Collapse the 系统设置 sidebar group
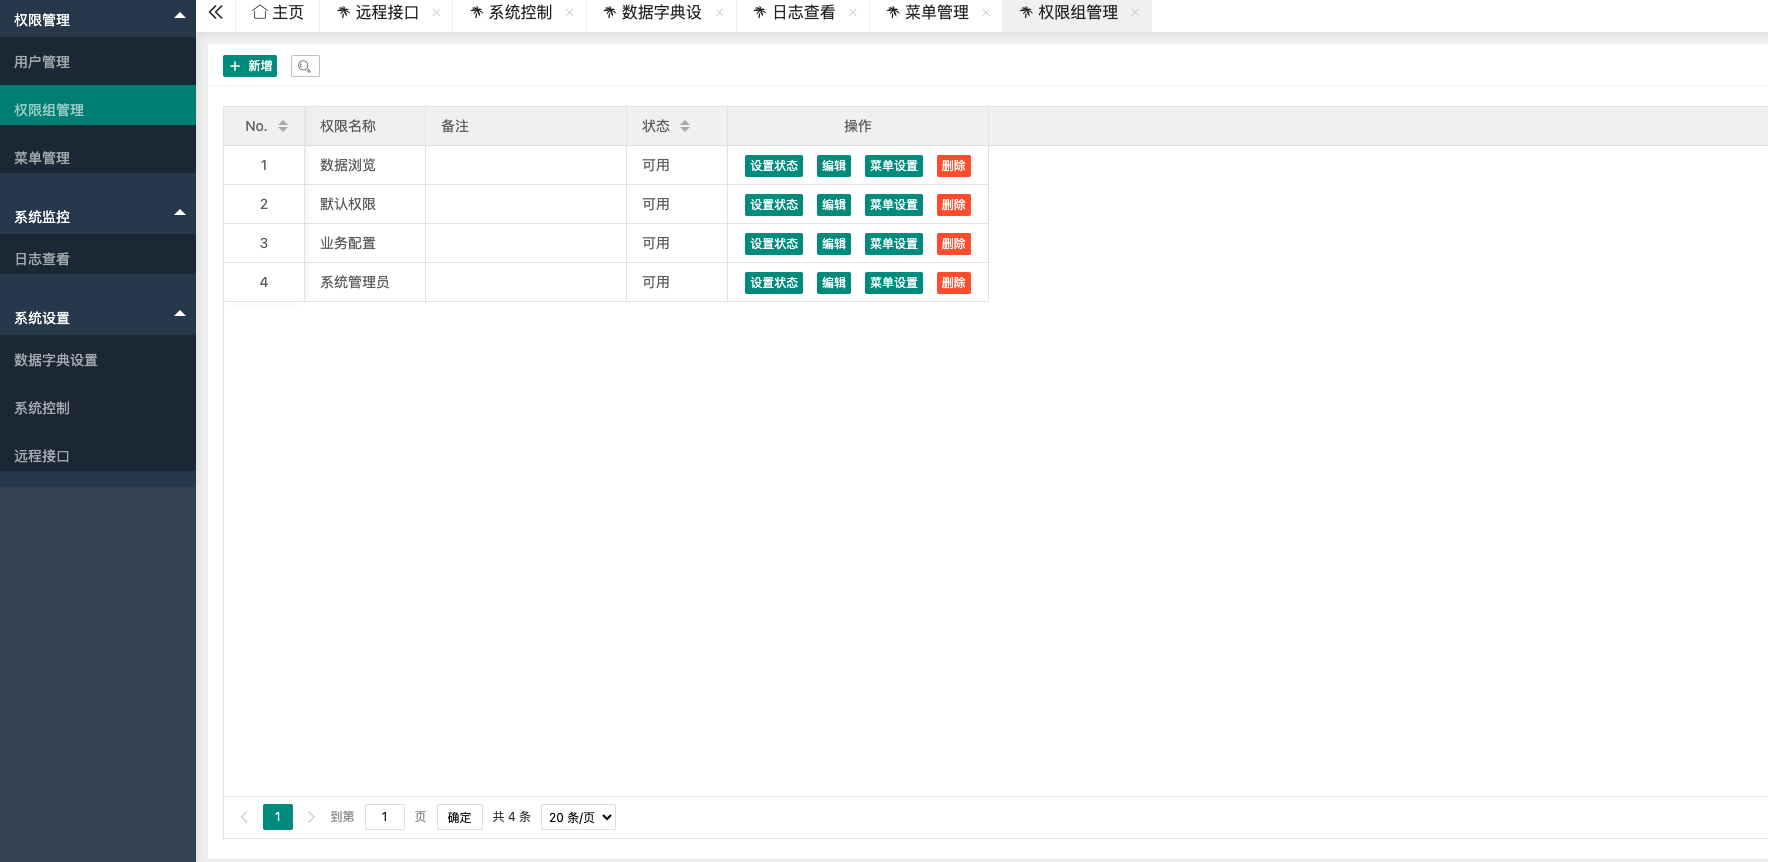The width and height of the screenshot is (1768, 862). 180,314
